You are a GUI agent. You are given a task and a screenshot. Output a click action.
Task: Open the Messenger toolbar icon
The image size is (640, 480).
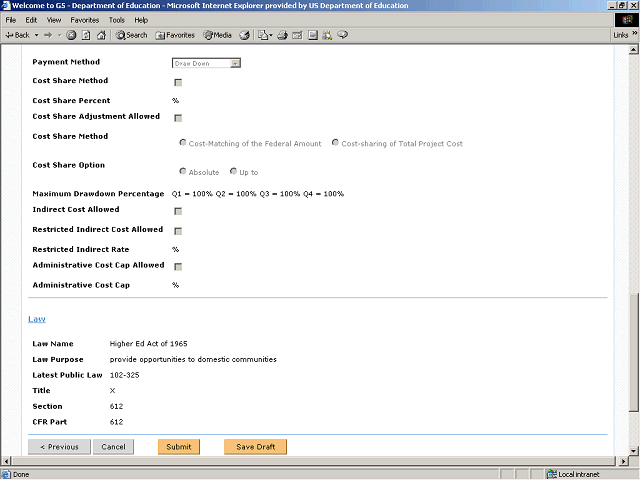click(x=343, y=35)
